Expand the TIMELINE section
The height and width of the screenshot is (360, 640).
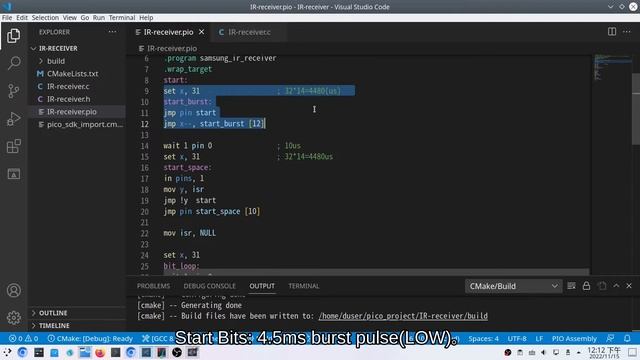click(77, 325)
